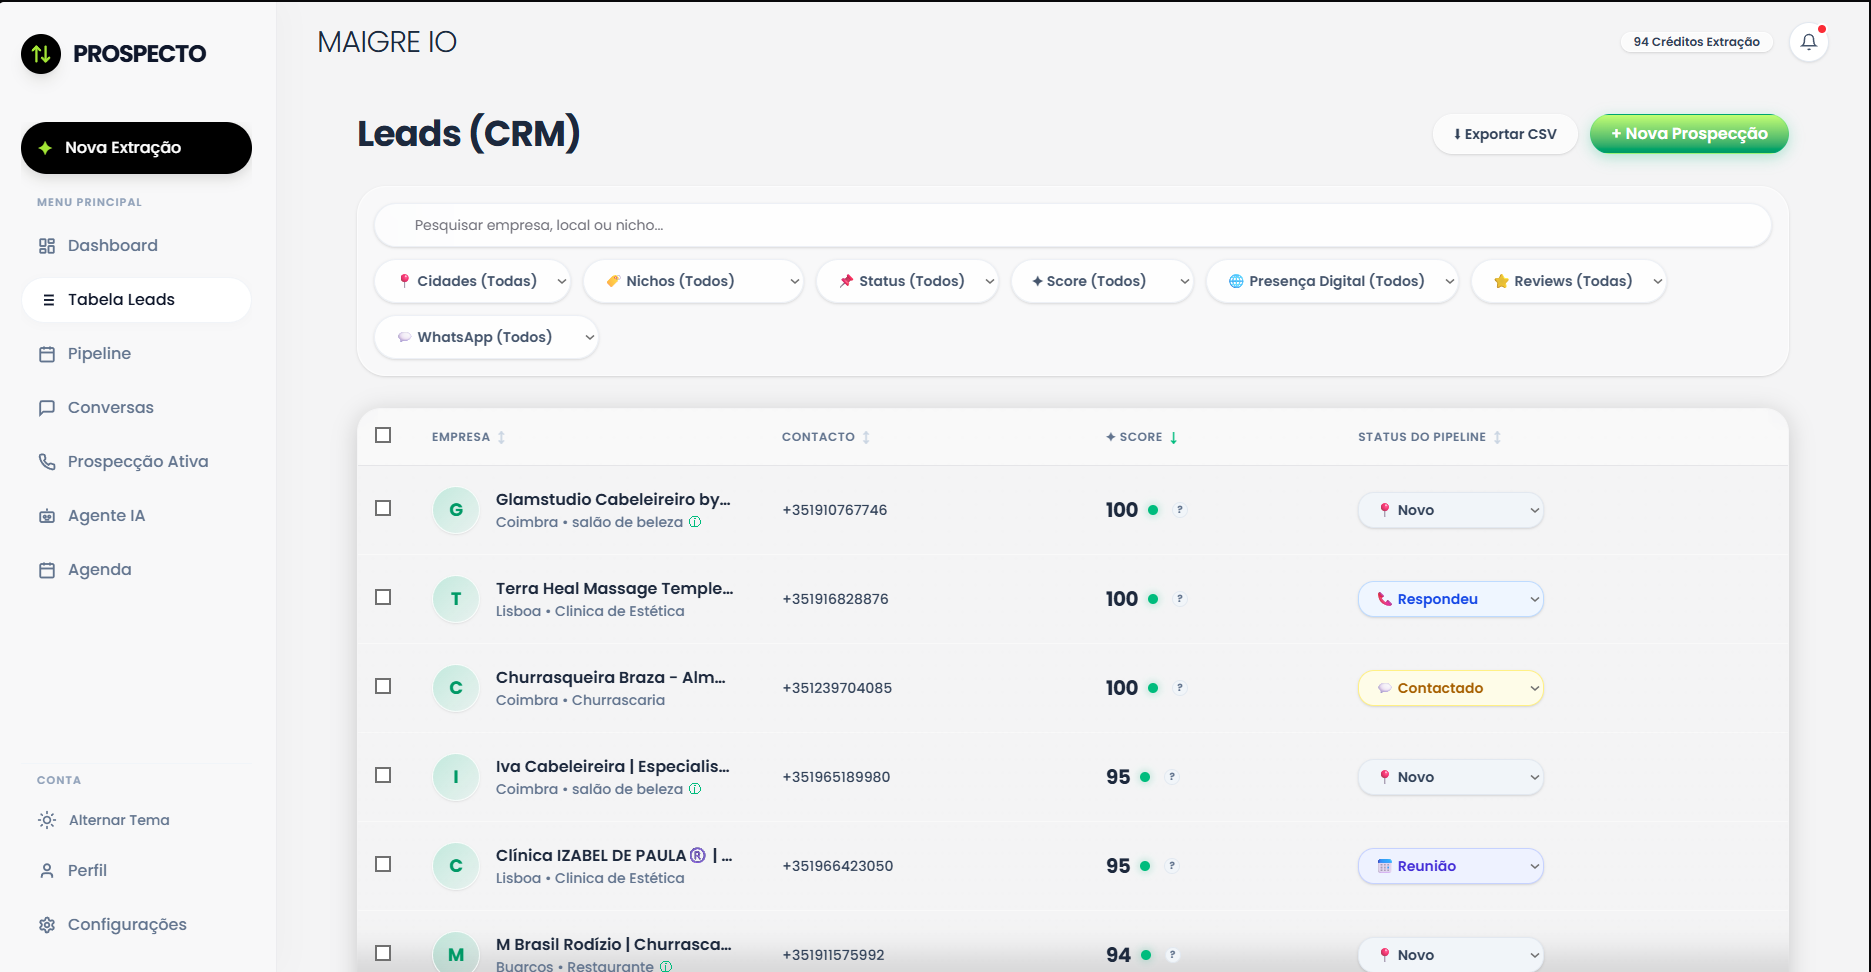Open the Cidades (Todas) filter dropdown
1871x972 pixels.
point(473,281)
